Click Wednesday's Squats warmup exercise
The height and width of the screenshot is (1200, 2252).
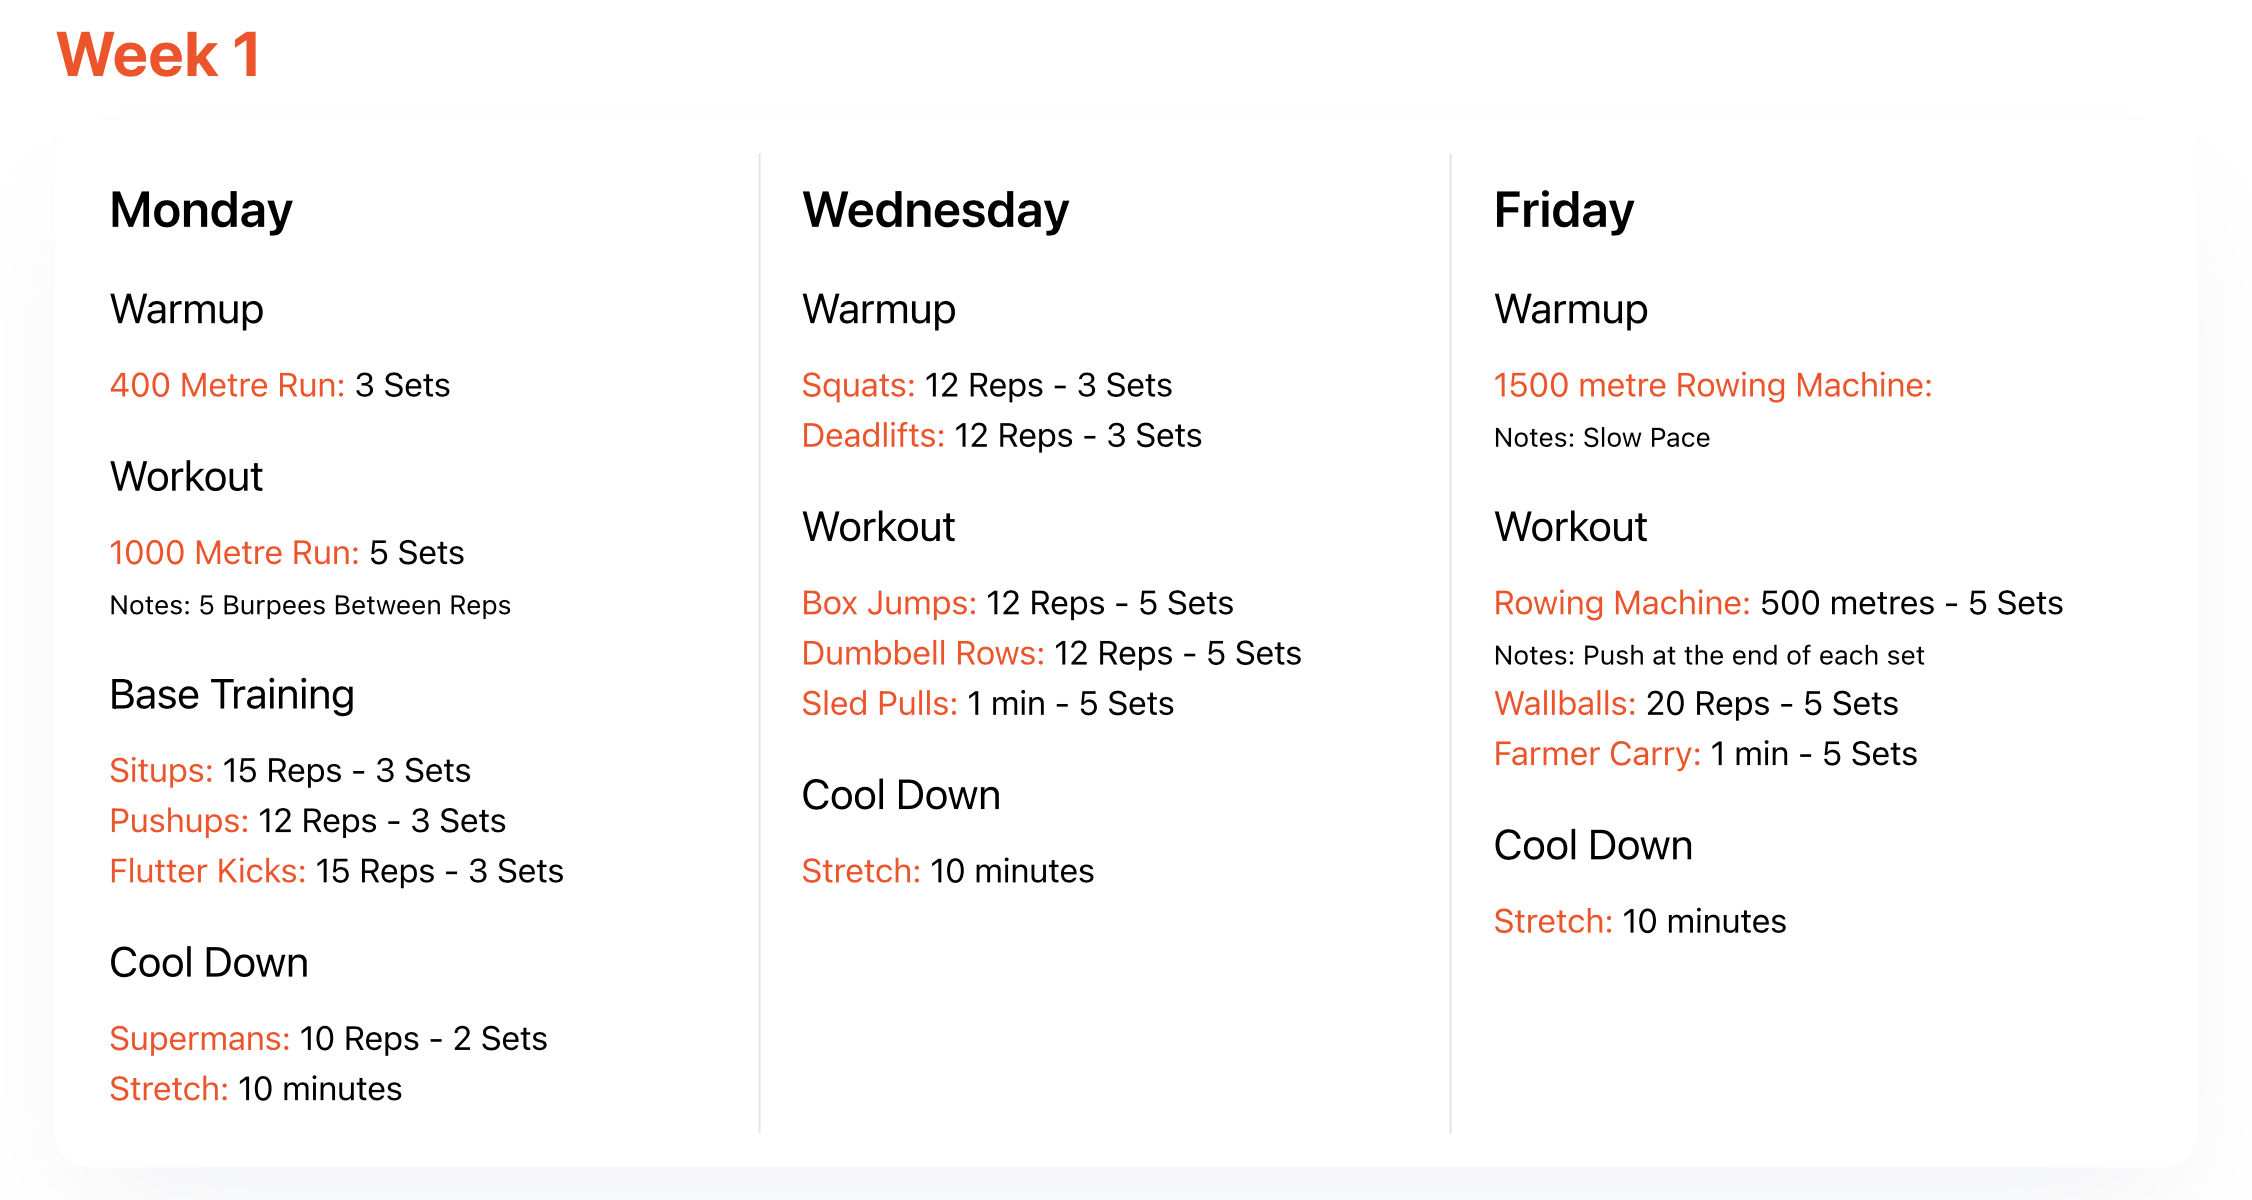pyautogui.click(x=858, y=385)
